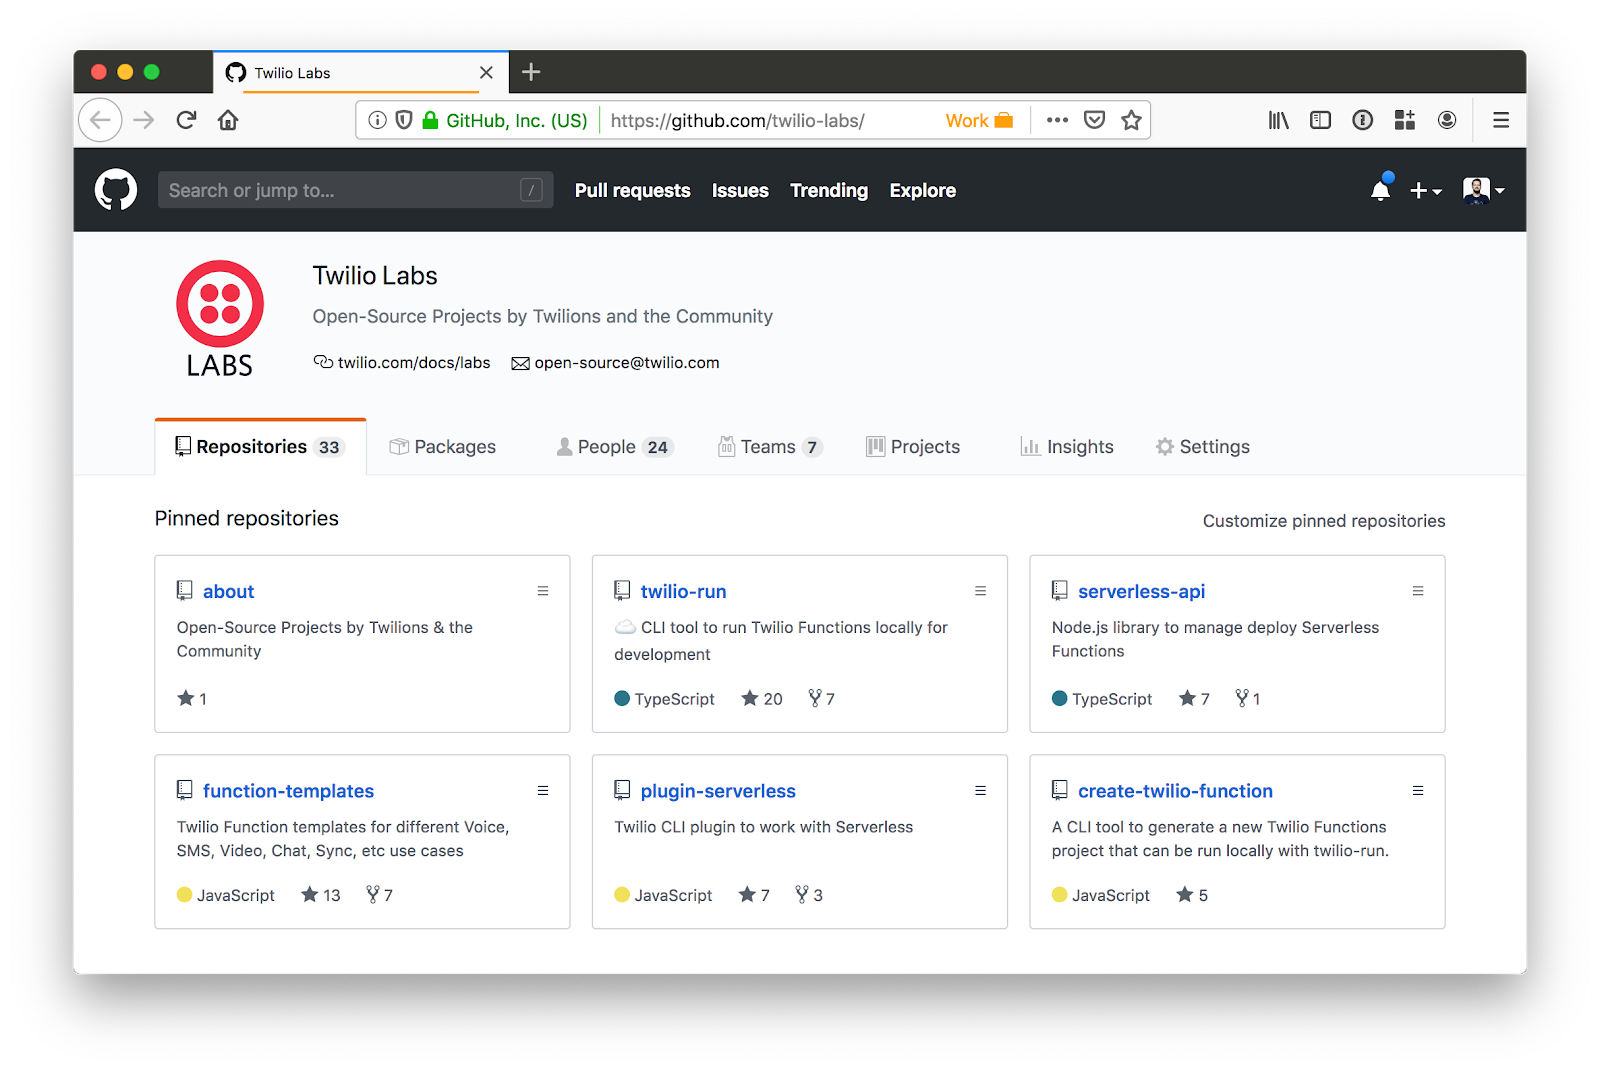
Task: View the 1 fork of serverless-api
Action: pos(1248,699)
